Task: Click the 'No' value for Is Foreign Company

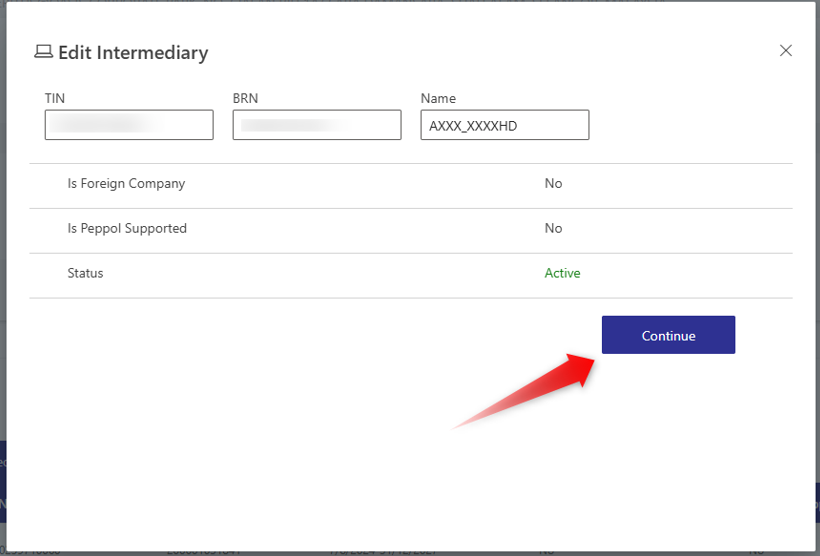Action: 553,184
